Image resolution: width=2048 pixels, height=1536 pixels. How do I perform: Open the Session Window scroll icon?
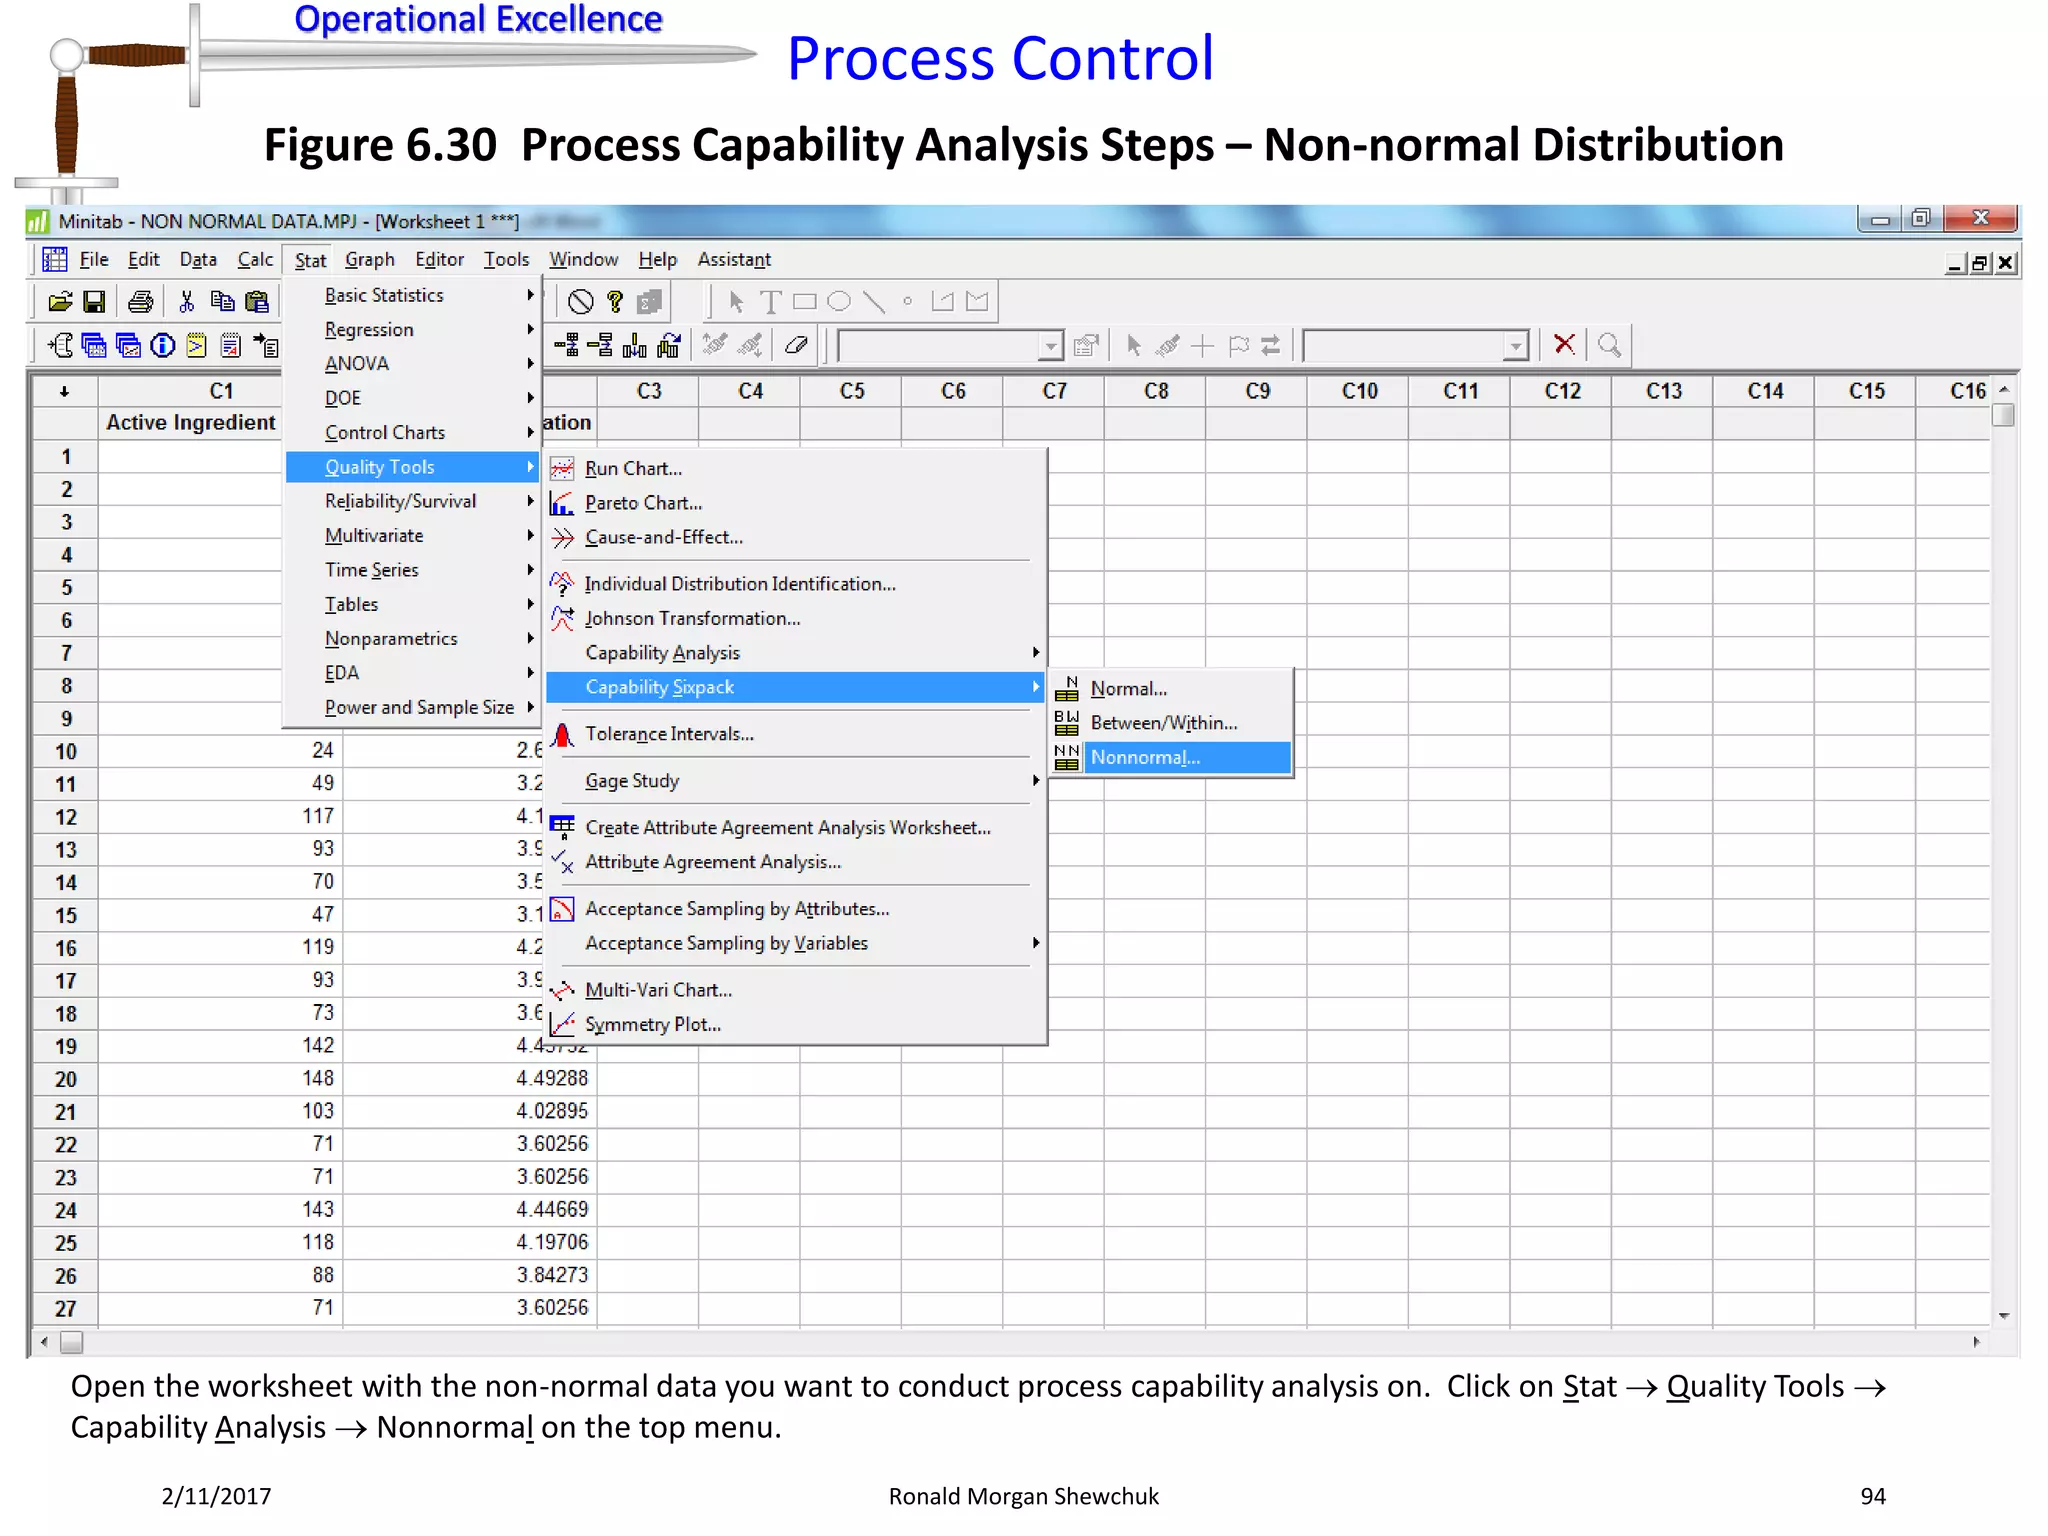[x=61, y=345]
